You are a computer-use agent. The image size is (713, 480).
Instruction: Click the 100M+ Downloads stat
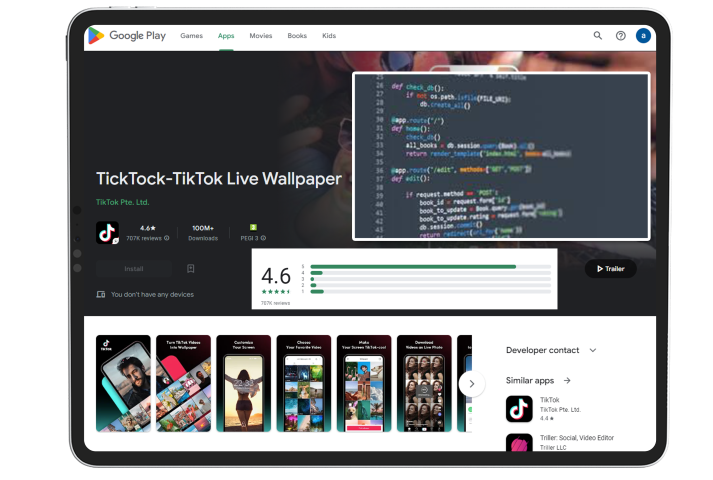click(203, 232)
